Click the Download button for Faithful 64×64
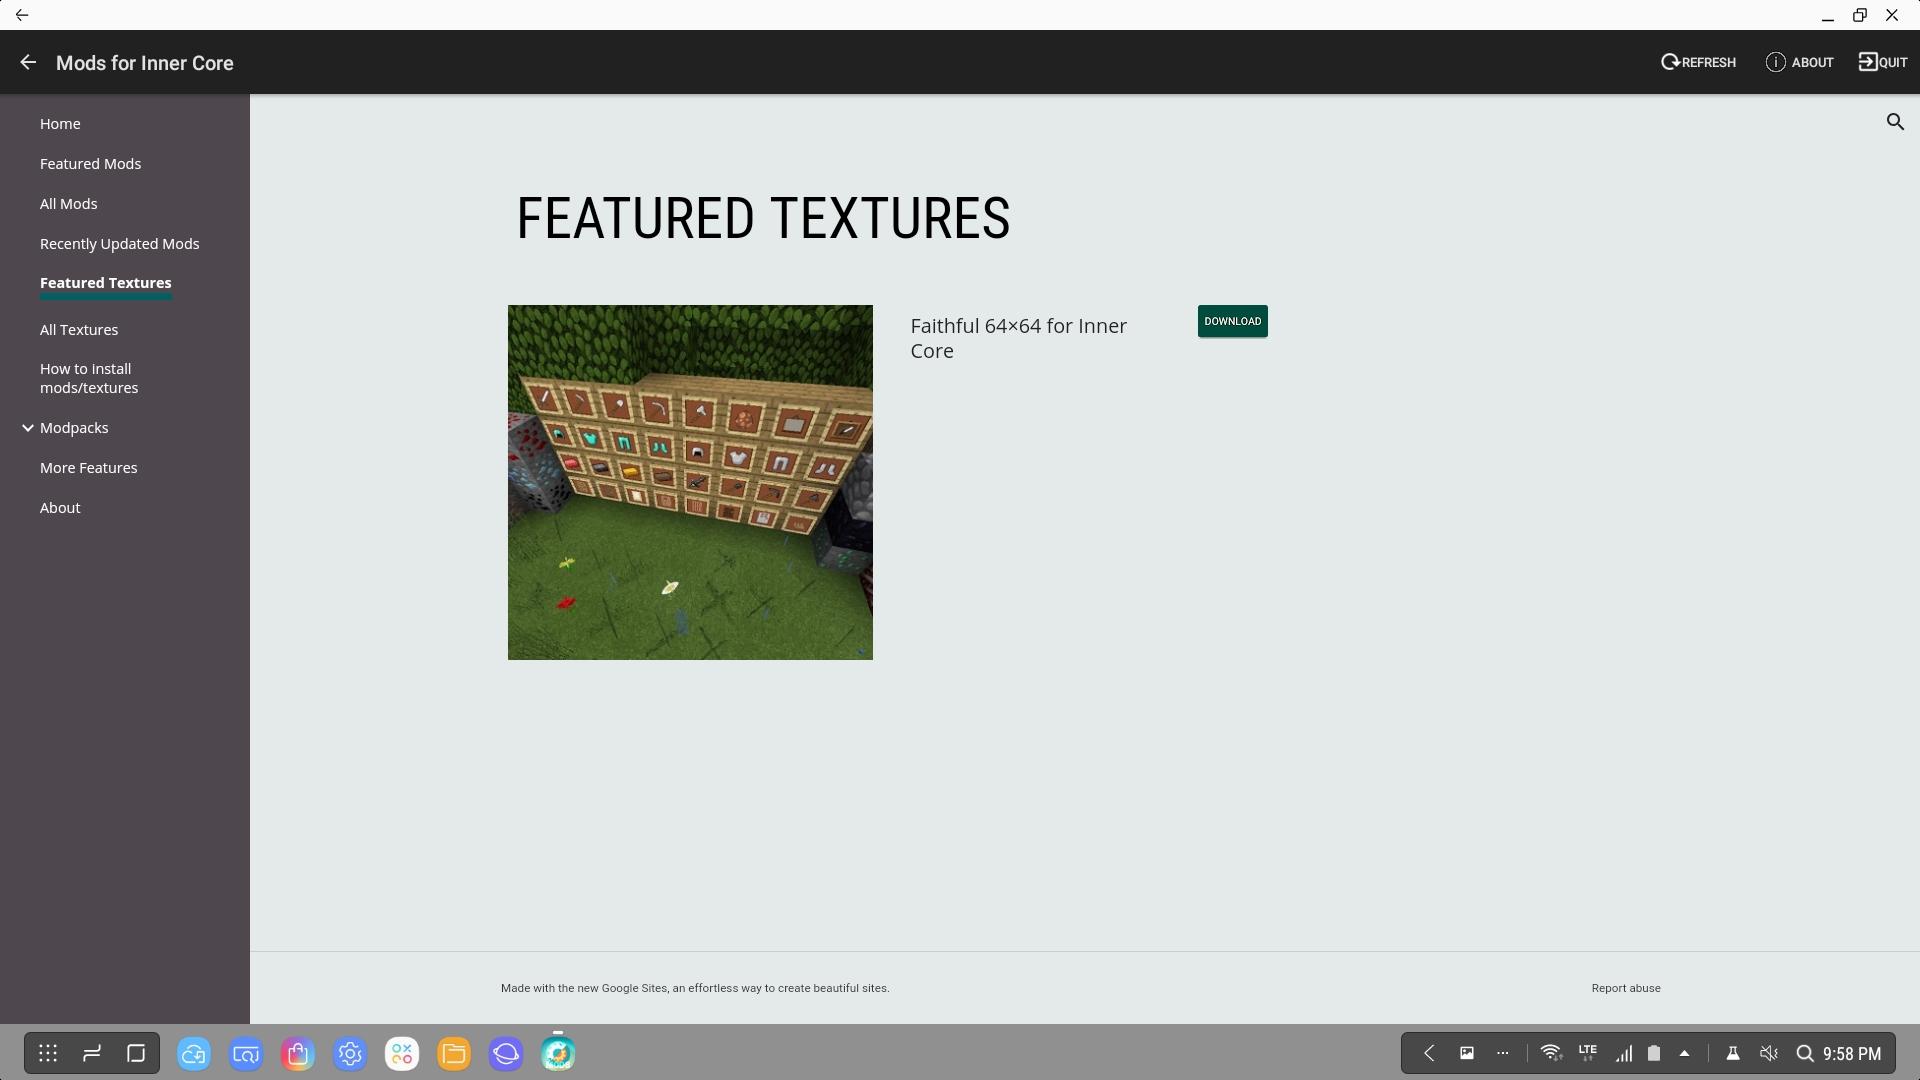1920x1080 pixels. pyautogui.click(x=1232, y=321)
